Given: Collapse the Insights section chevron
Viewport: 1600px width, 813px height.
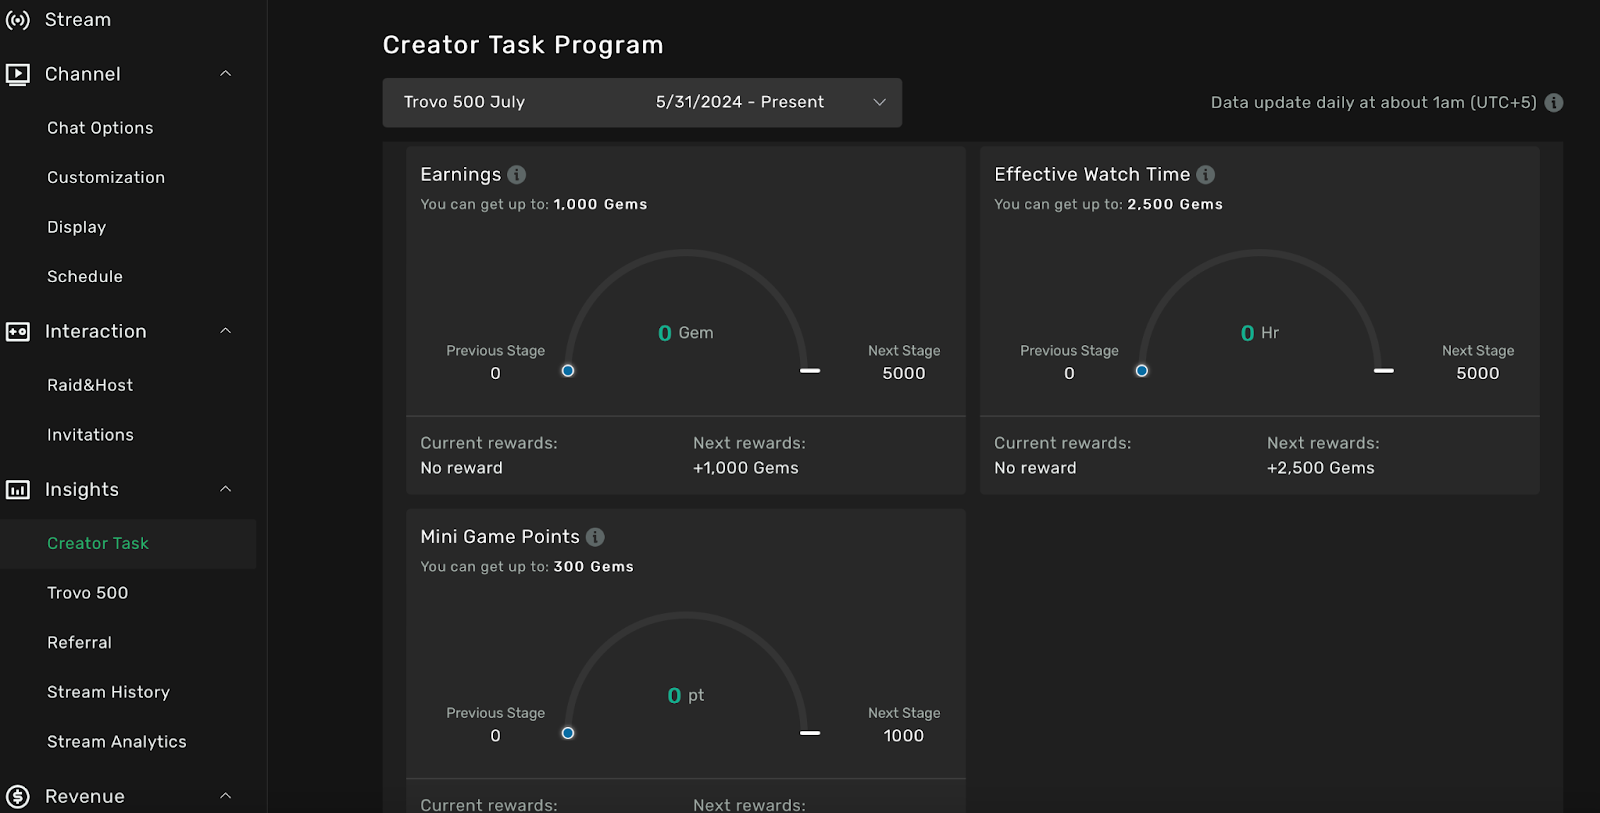Looking at the screenshot, I should pos(226,489).
